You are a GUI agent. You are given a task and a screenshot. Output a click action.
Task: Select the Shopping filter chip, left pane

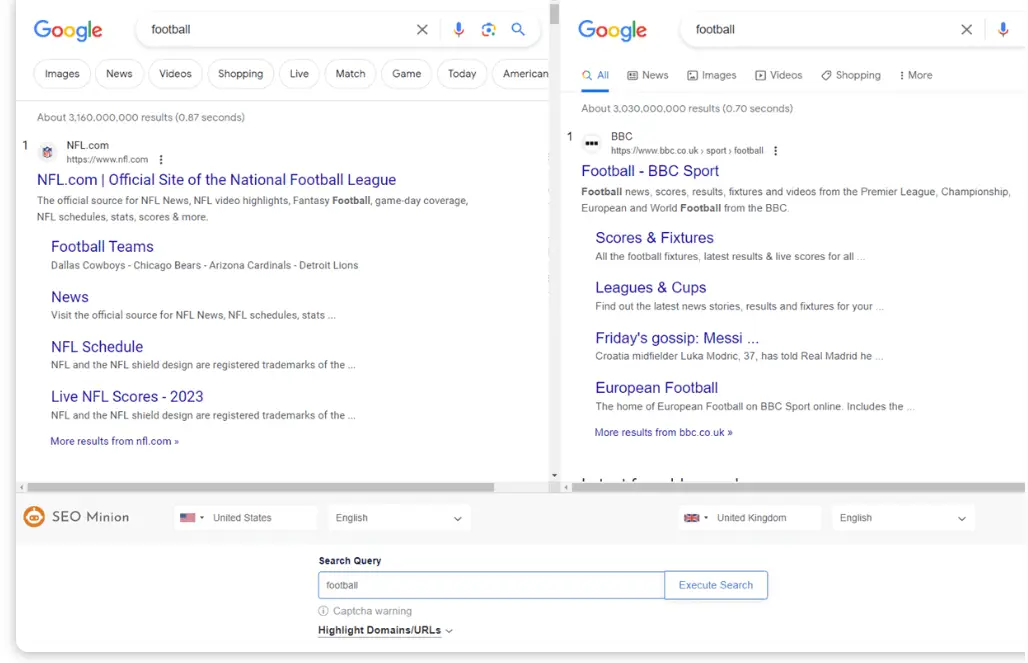(x=241, y=74)
